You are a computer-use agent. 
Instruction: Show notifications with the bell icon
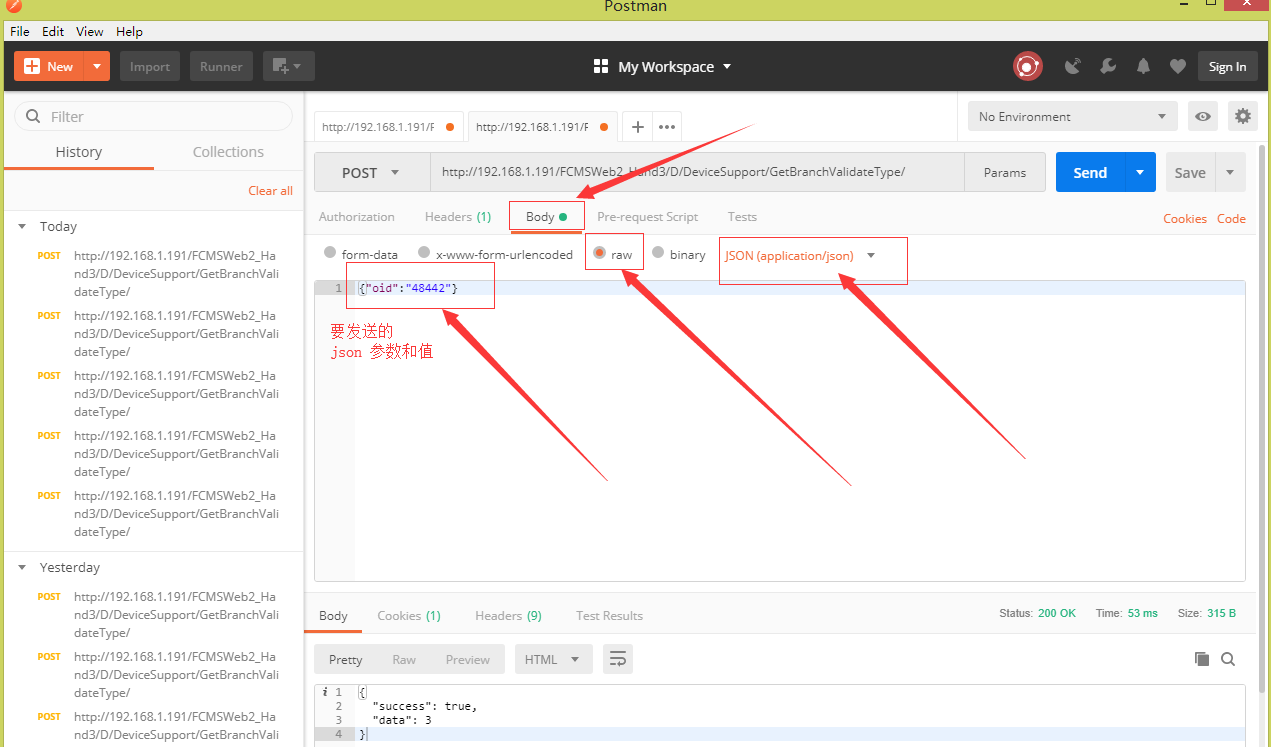(1143, 67)
